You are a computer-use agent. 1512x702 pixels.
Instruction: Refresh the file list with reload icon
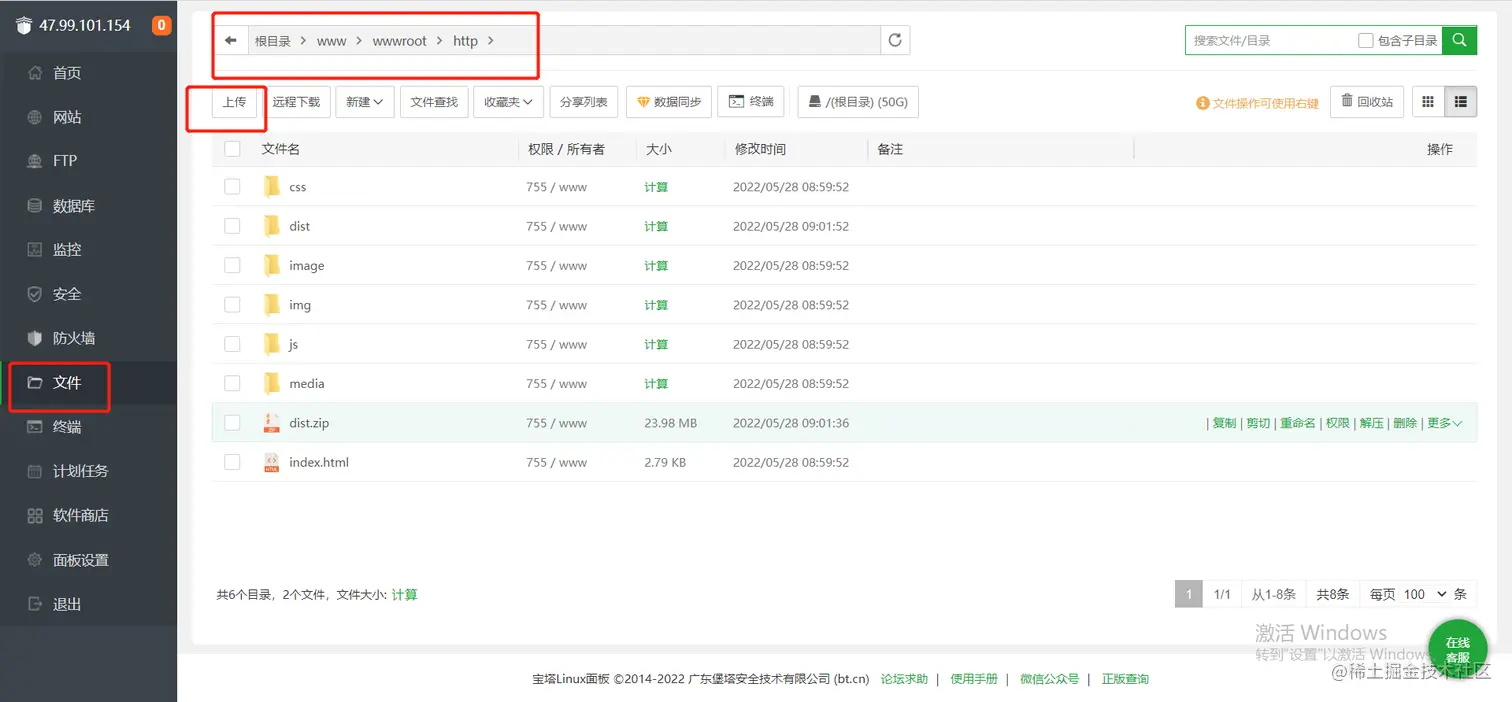(x=895, y=41)
